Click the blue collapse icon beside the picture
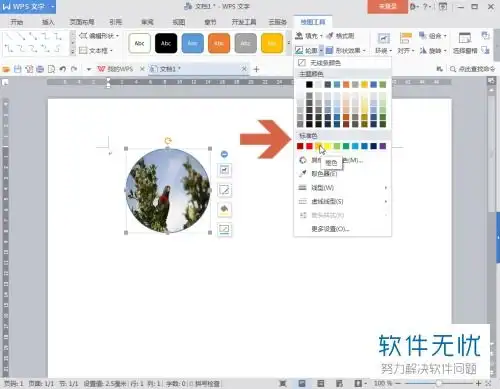 [x=224, y=154]
